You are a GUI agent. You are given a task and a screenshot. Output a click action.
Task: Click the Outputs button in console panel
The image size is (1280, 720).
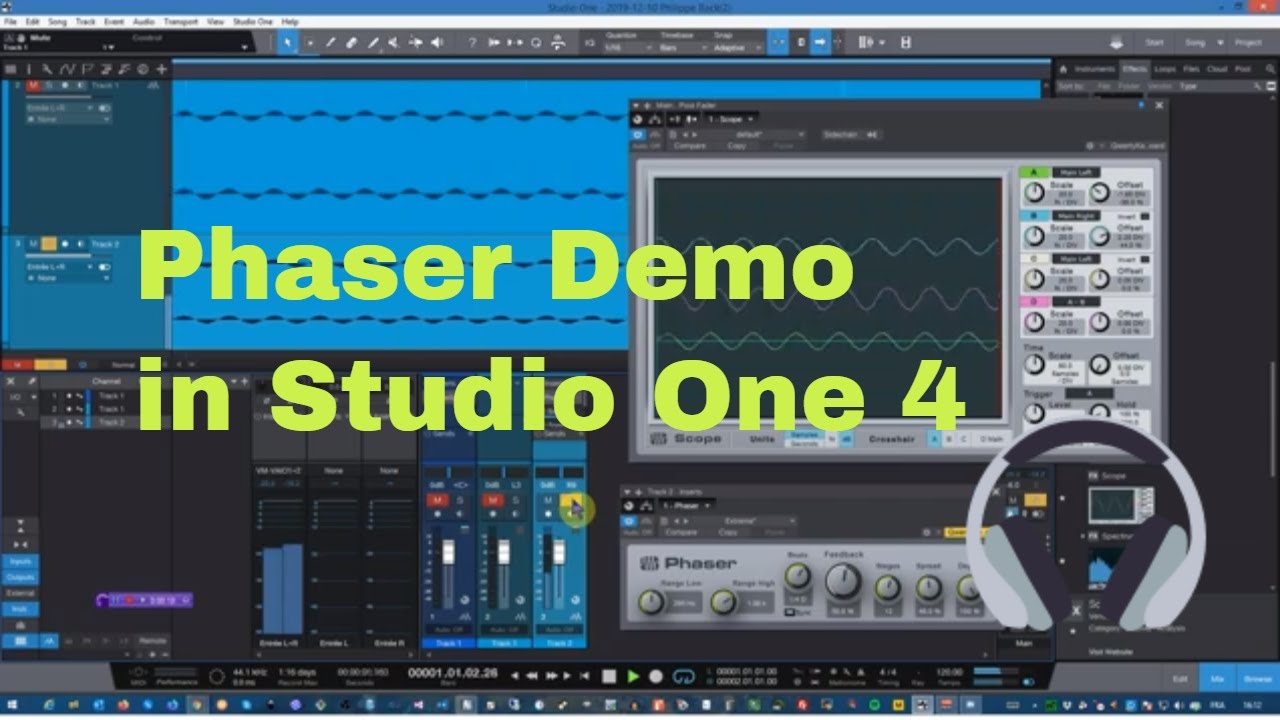point(20,577)
